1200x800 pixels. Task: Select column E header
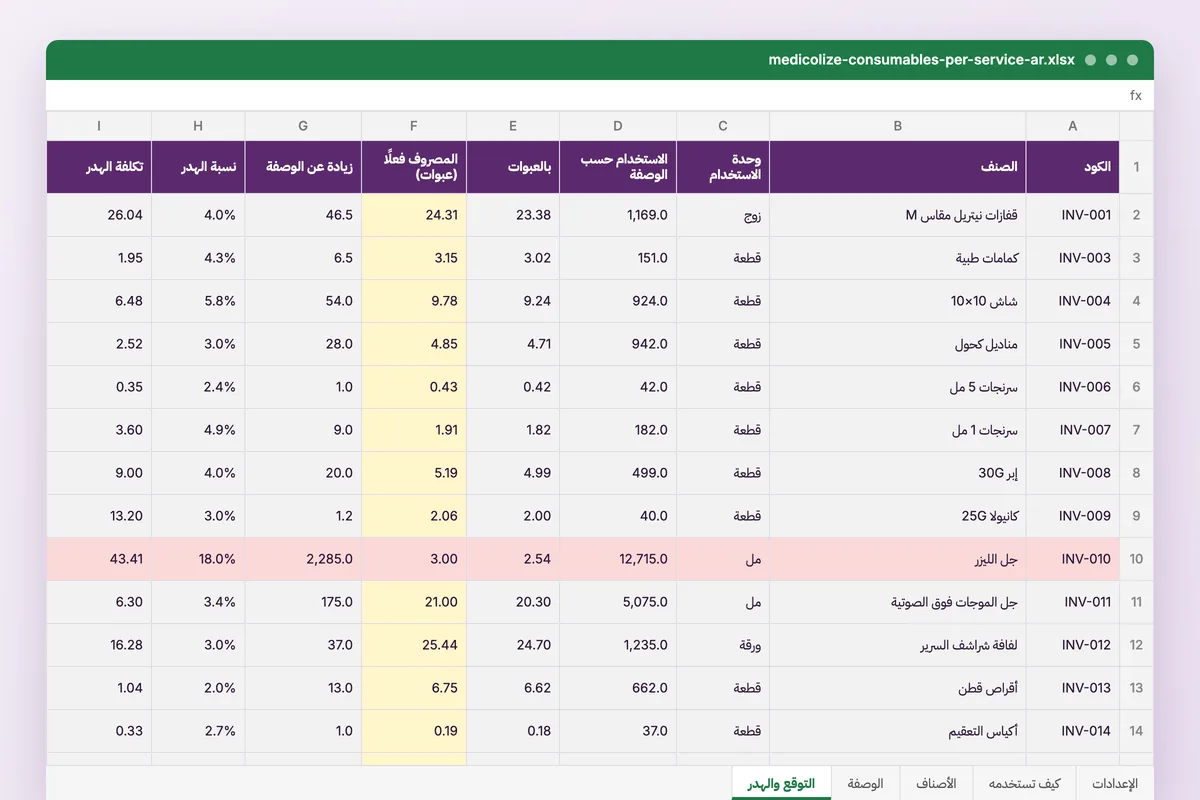pyautogui.click(x=513, y=126)
